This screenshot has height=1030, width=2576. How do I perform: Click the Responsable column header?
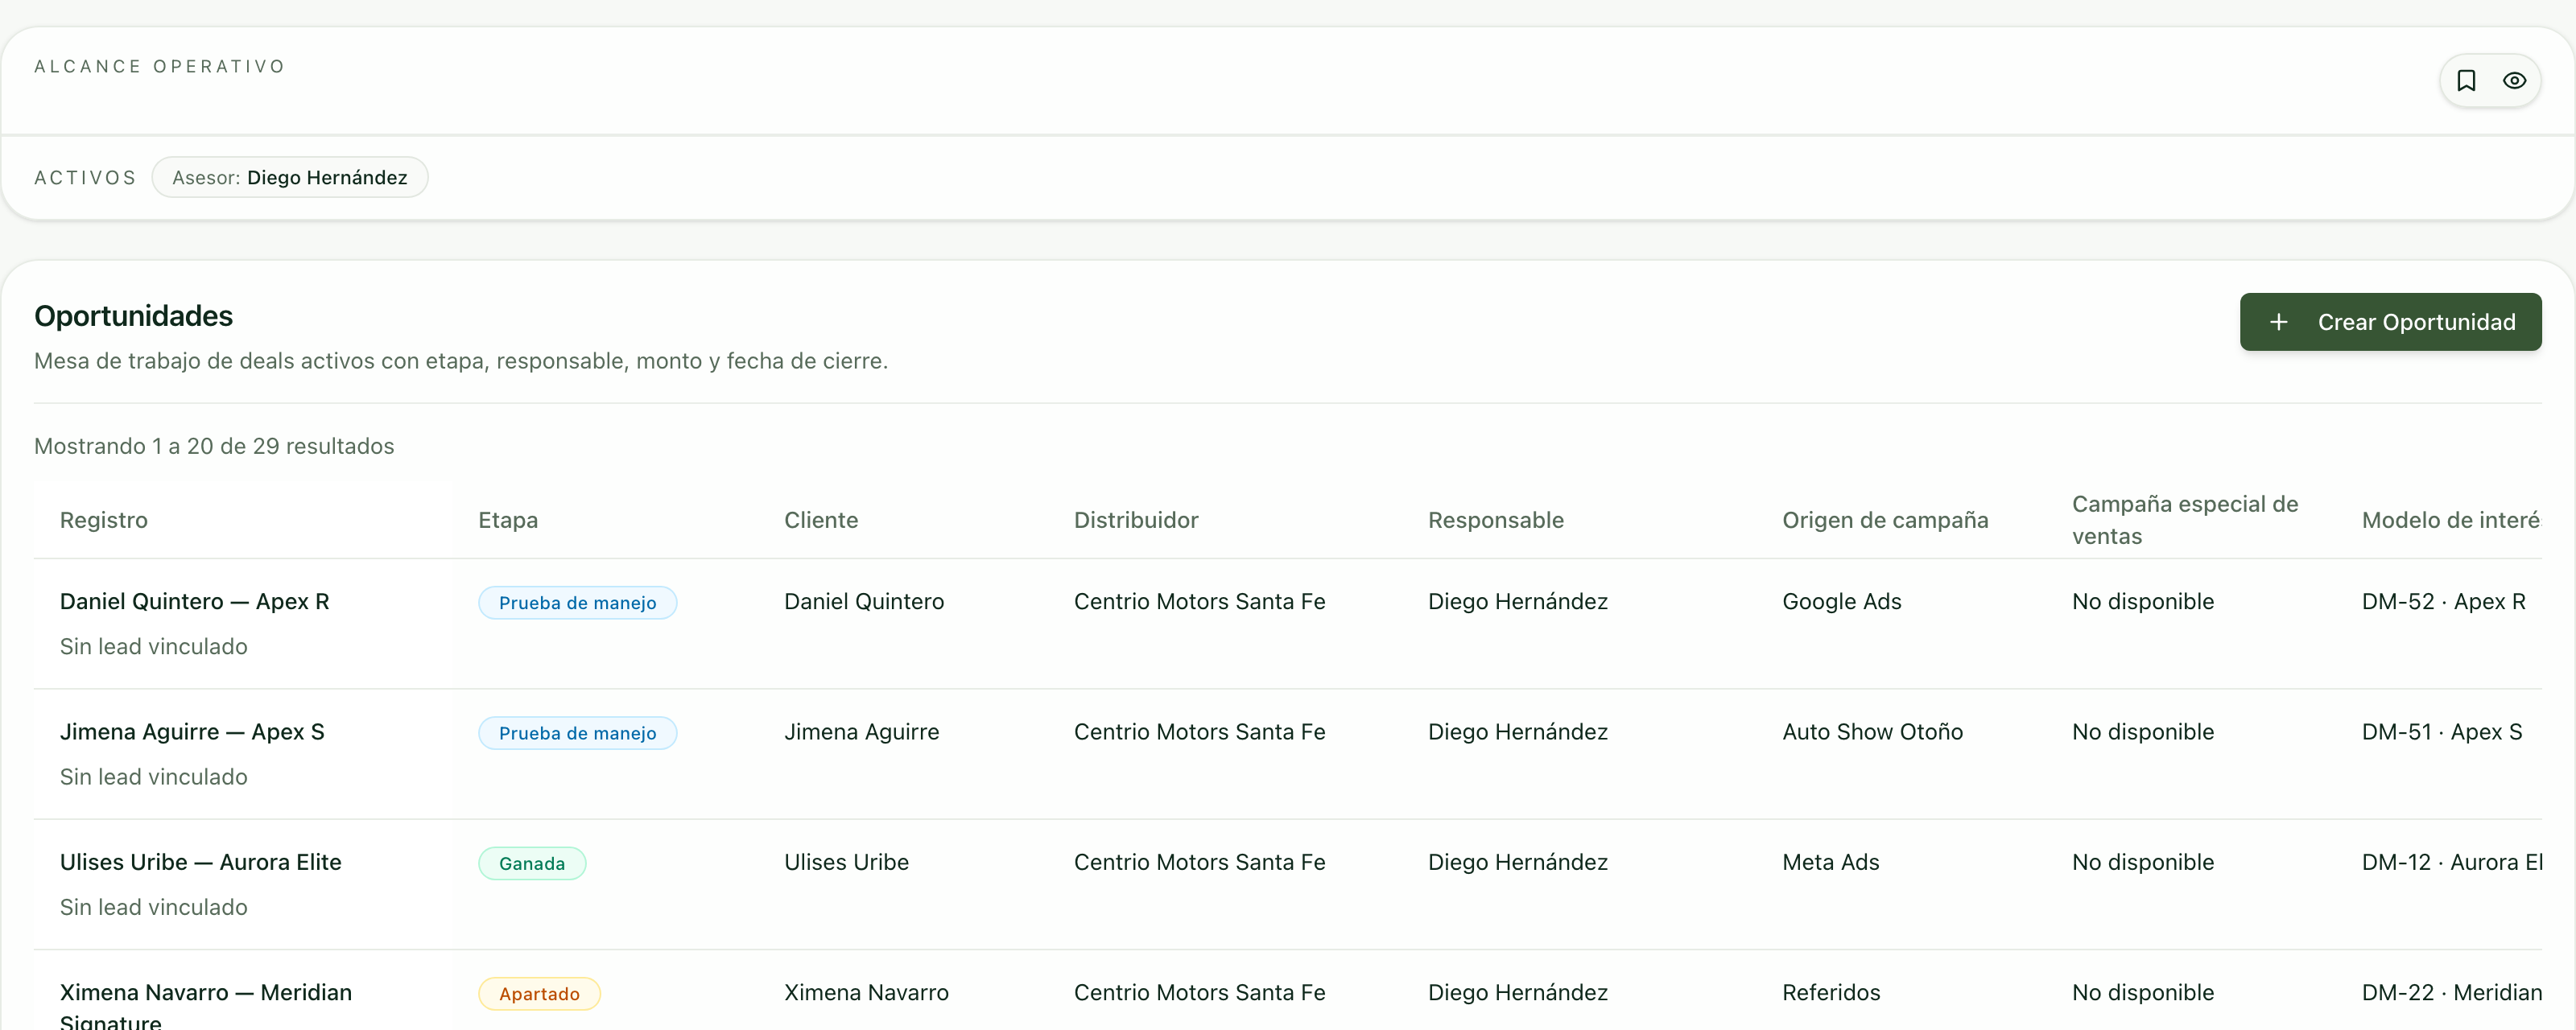(1496, 520)
